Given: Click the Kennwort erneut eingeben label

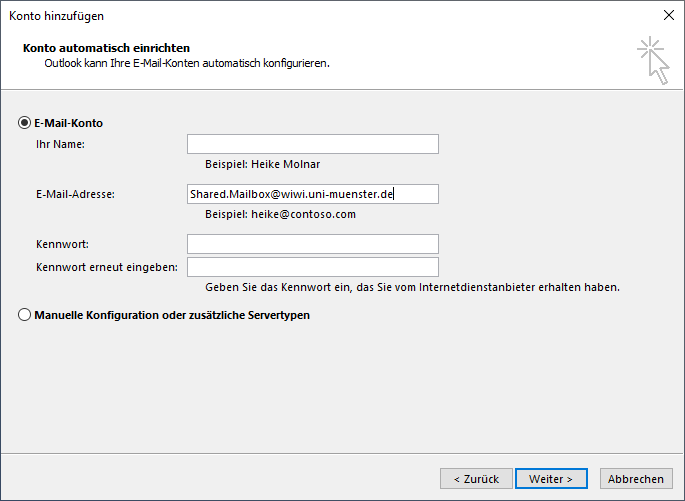Looking at the screenshot, I should click(106, 267).
